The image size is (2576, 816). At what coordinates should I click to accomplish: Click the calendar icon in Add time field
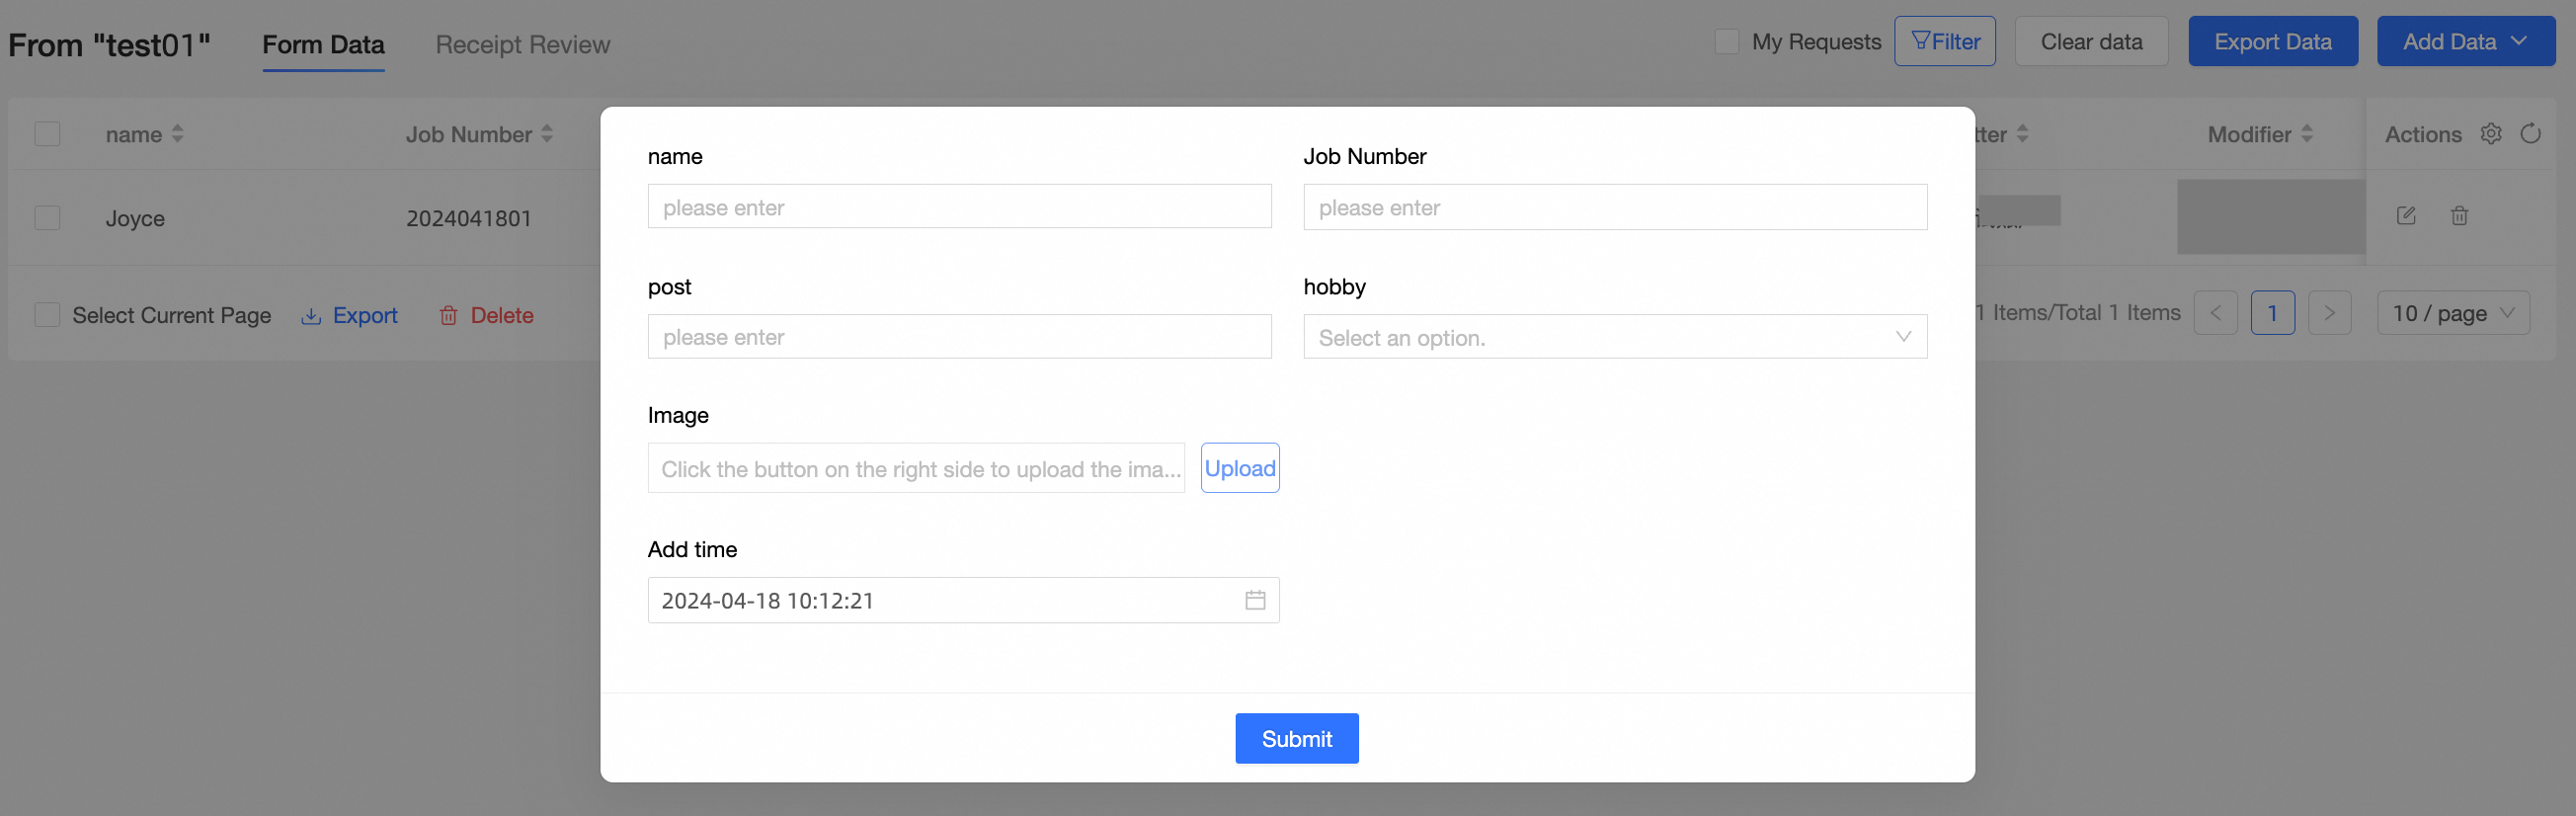tap(1254, 600)
